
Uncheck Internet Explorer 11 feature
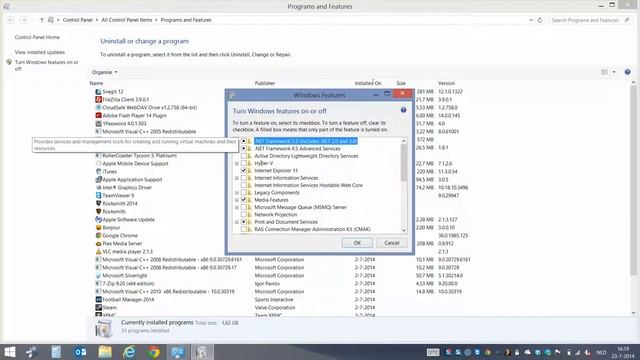(244, 171)
